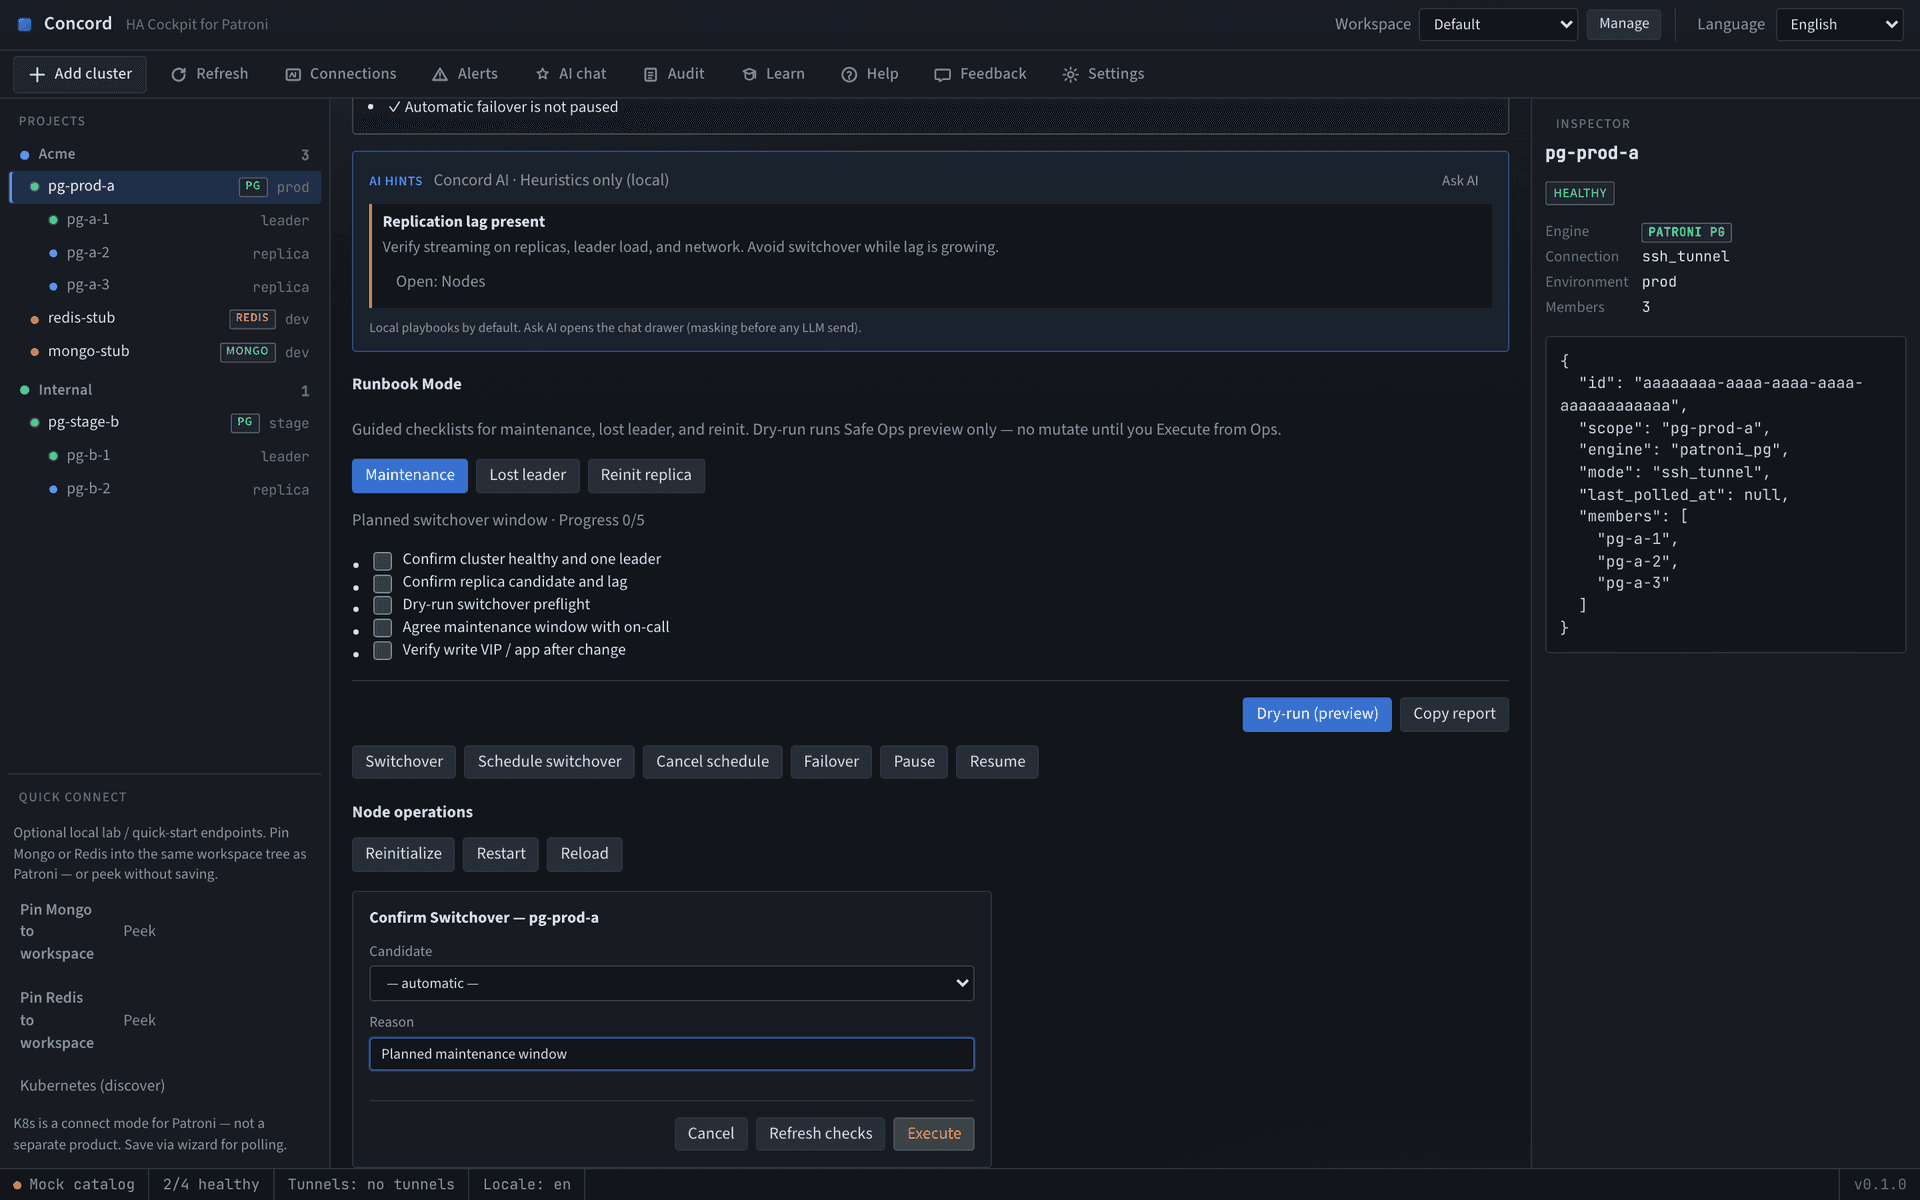Switch to the Reinit replica runbook tab
The image size is (1920, 1200).
(646, 475)
